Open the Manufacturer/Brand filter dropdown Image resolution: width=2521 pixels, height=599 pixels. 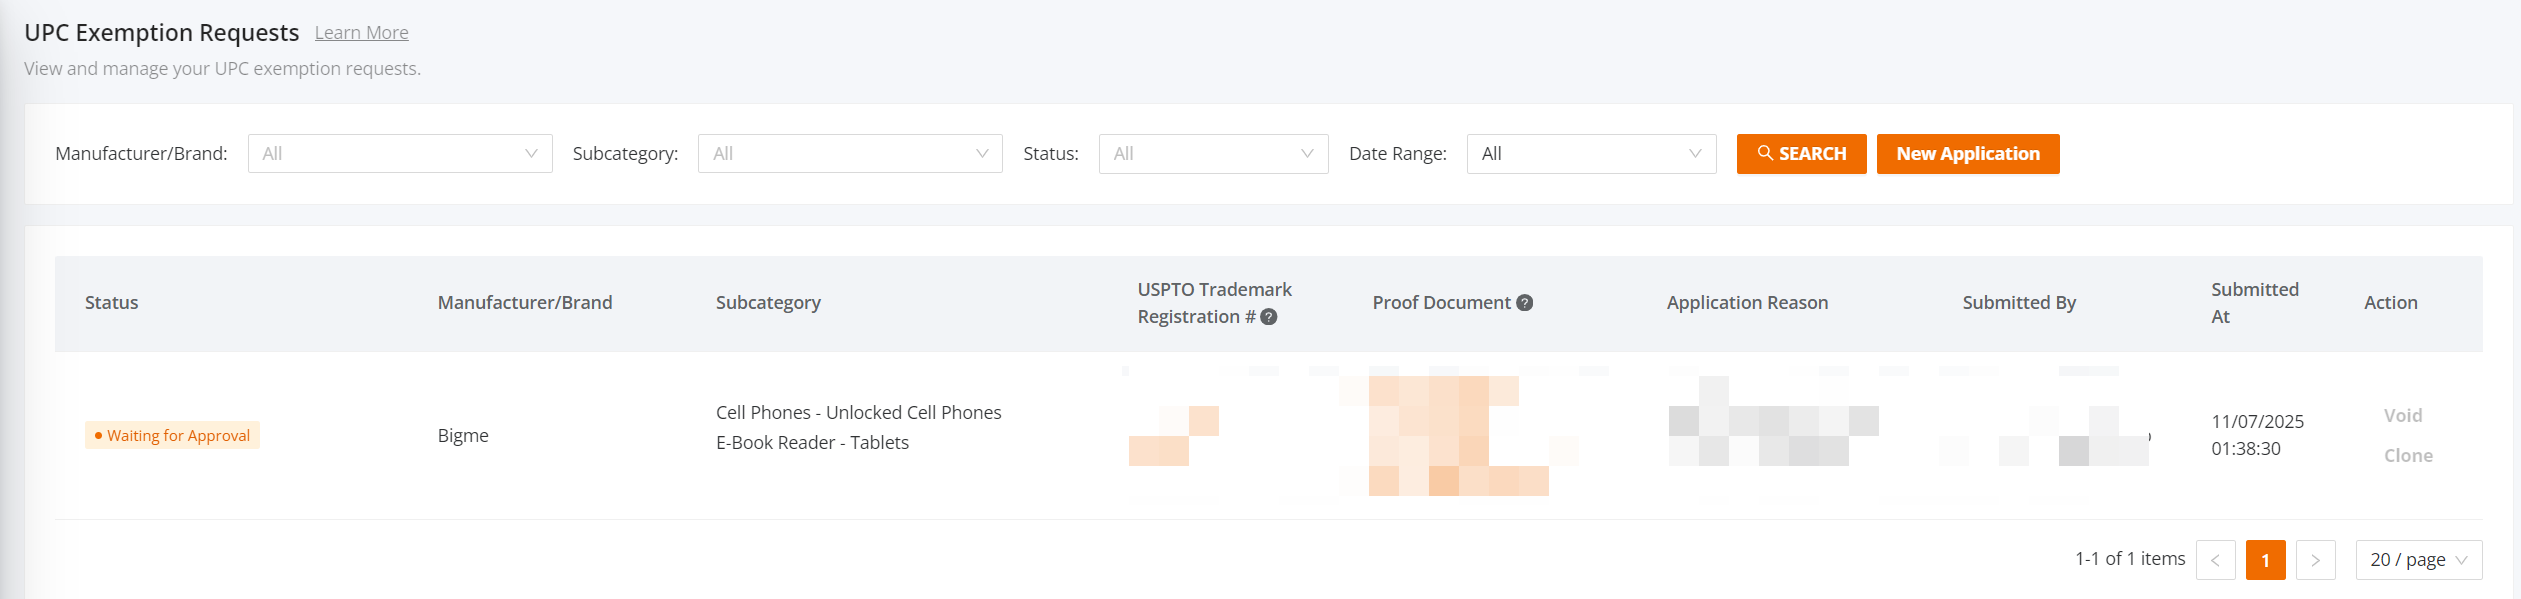point(399,154)
